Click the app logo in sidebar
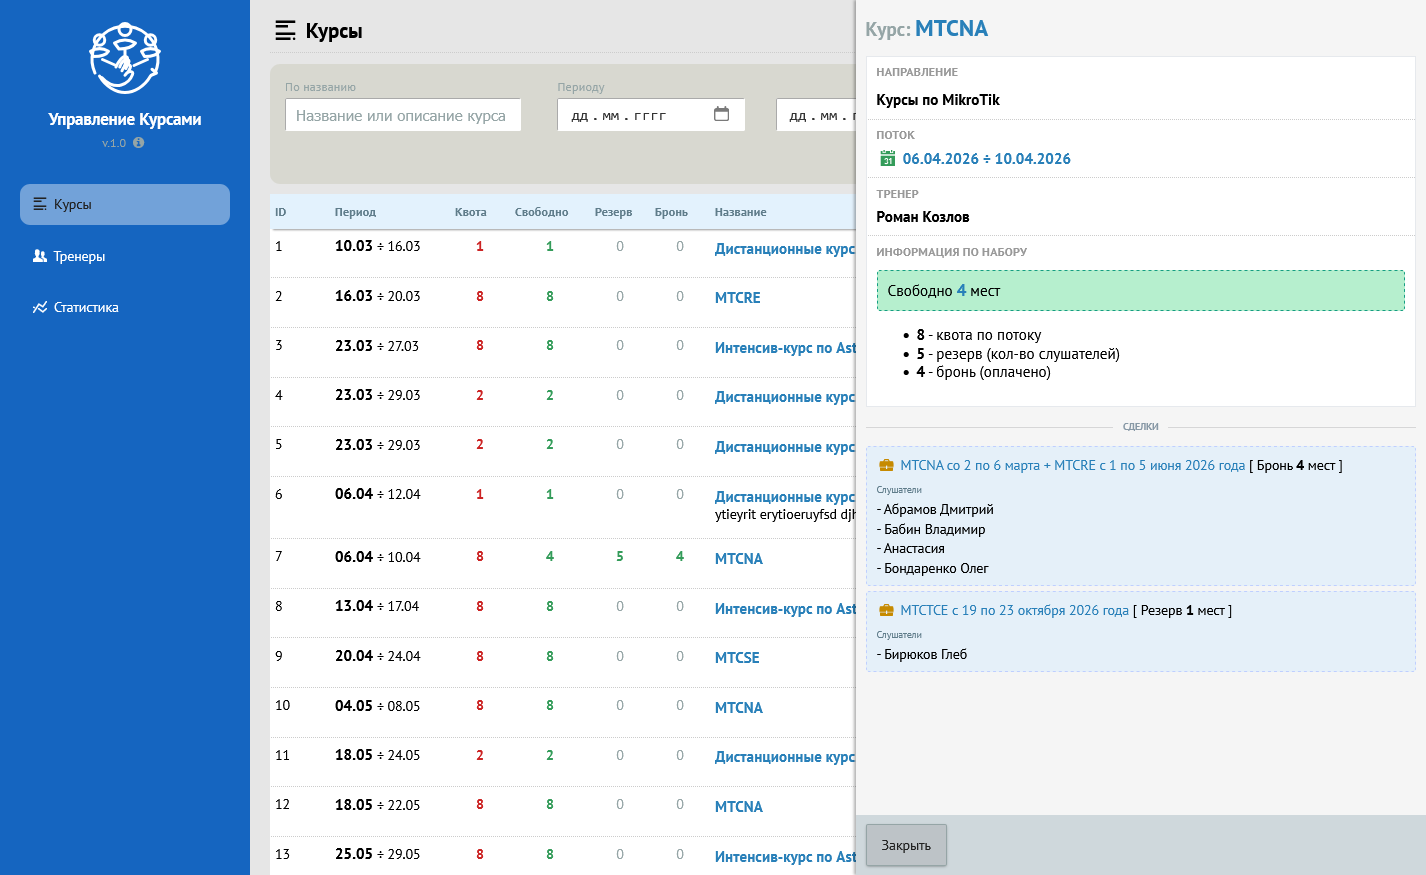The image size is (1426, 875). (x=125, y=58)
